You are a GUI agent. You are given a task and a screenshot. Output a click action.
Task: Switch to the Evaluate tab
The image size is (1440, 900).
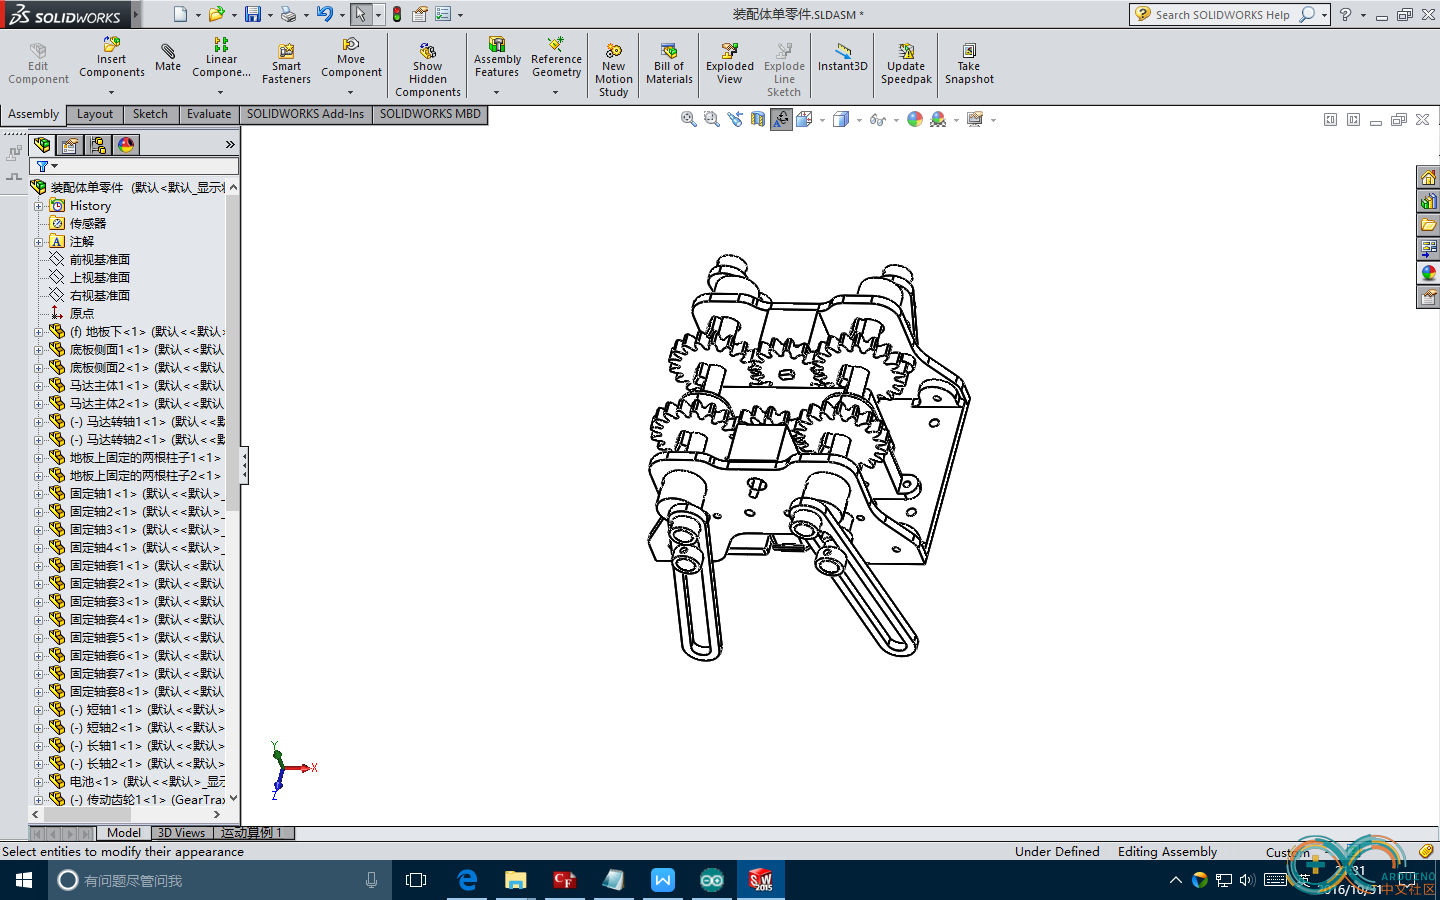coord(208,114)
